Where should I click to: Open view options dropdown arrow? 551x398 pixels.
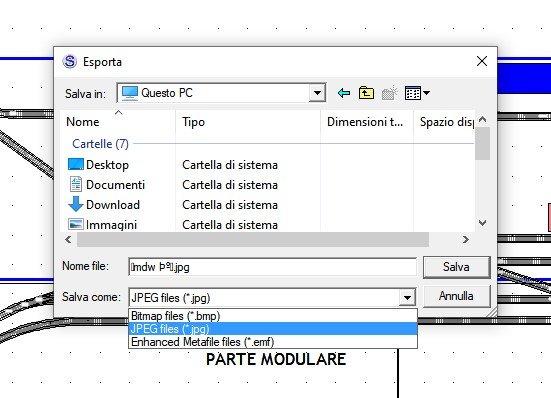427,93
